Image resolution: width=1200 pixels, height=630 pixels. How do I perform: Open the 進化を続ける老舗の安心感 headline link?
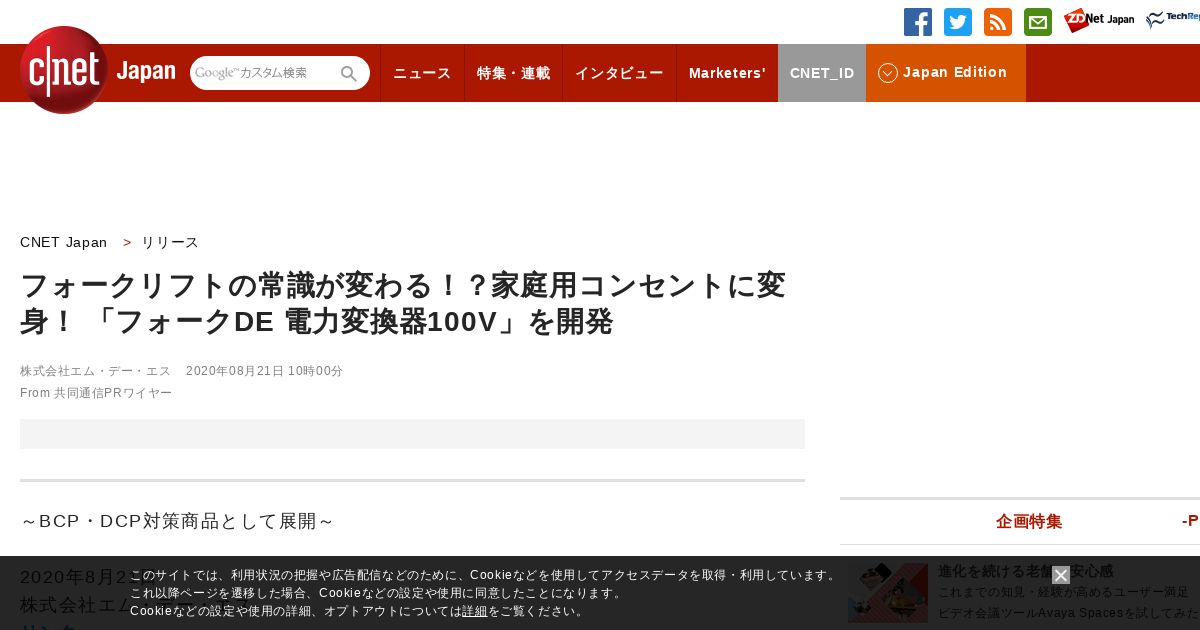[1025, 571]
